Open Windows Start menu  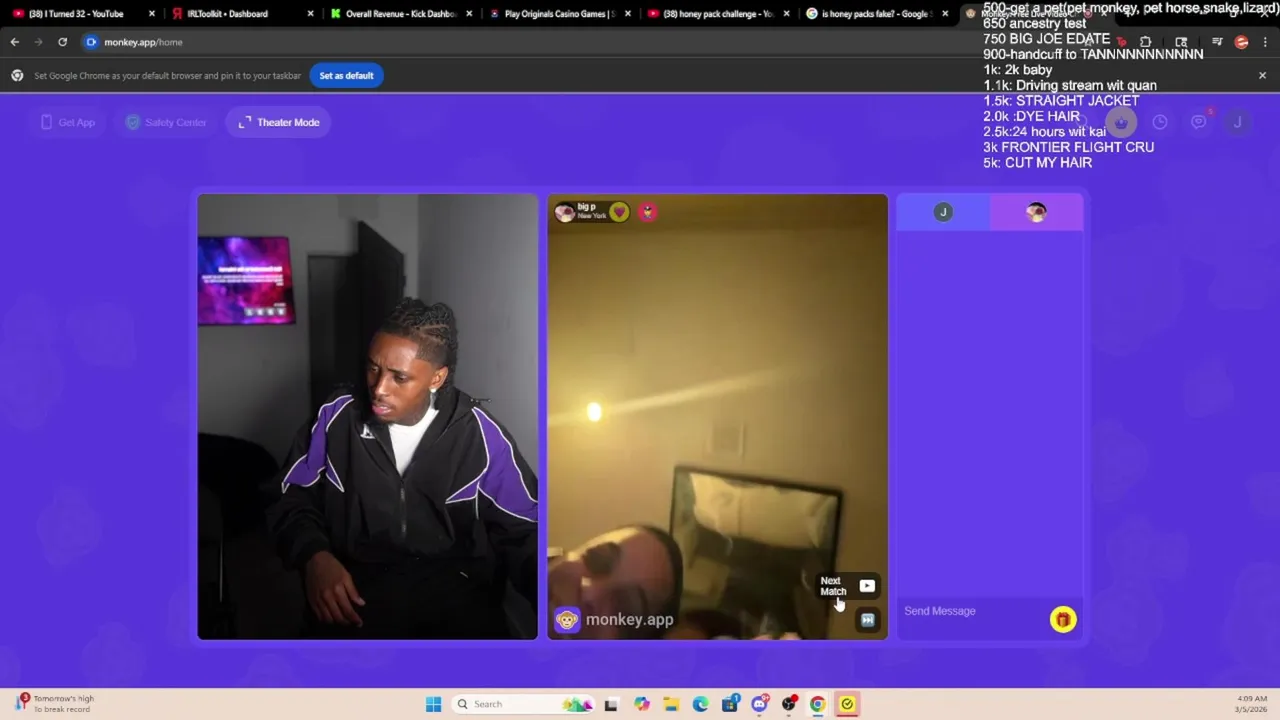(x=433, y=704)
